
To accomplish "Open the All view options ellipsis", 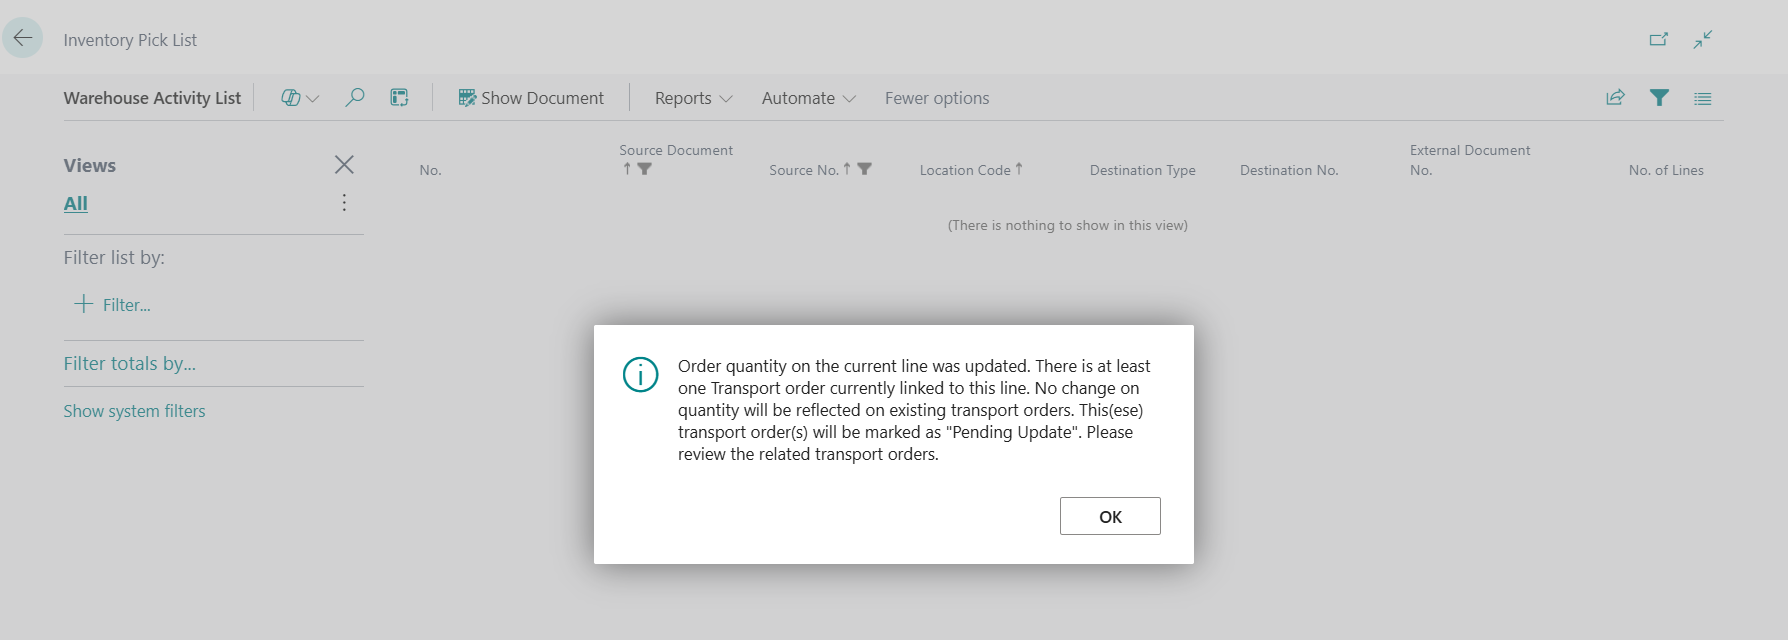I will click(344, 203).
